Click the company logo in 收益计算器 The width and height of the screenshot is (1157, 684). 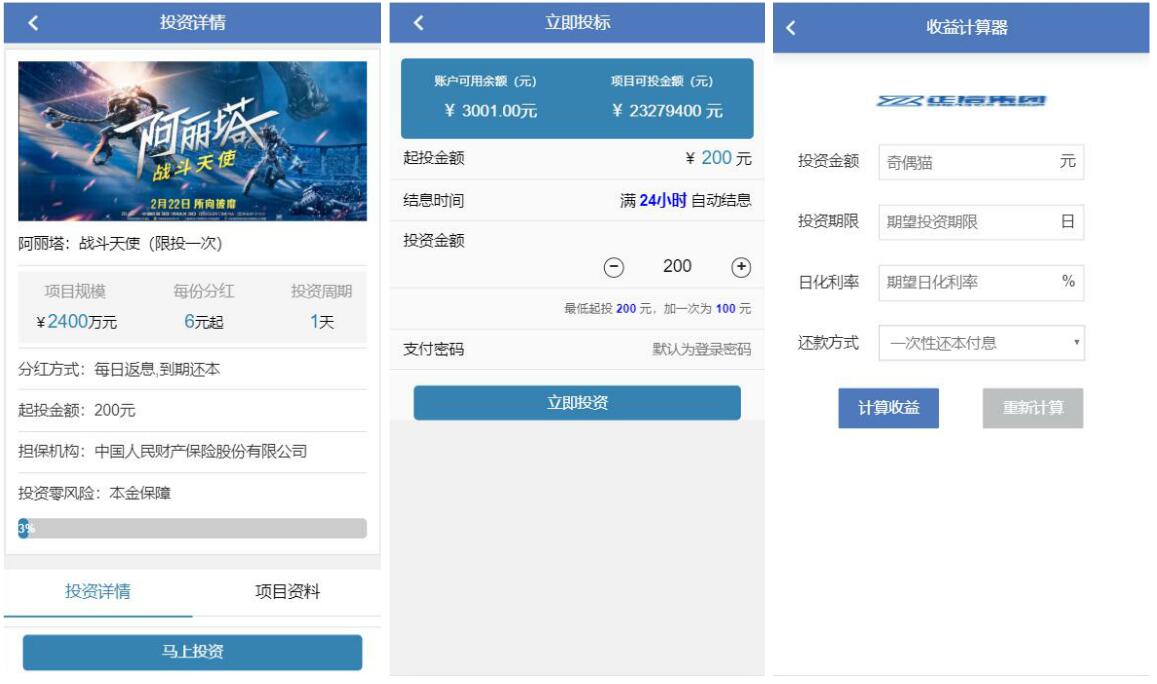[x=961, y=100]
